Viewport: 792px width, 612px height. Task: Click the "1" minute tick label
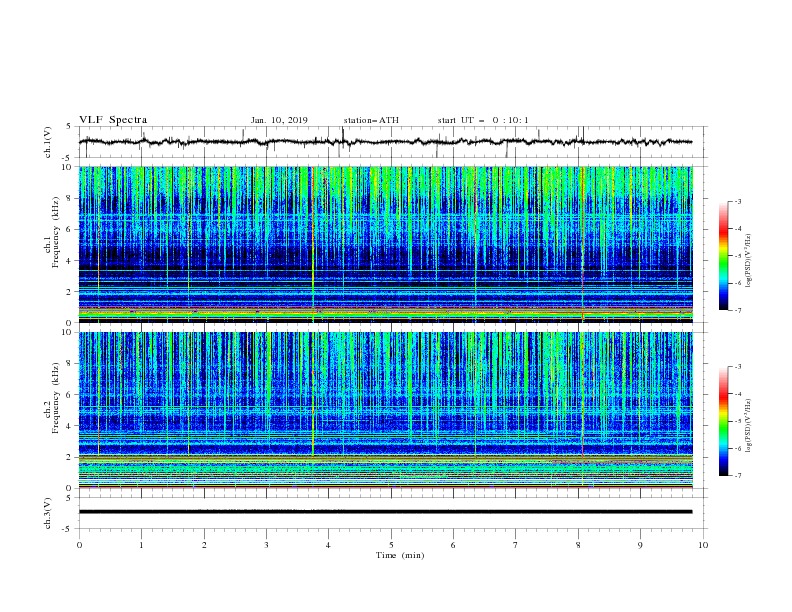[x=141, y=545]
